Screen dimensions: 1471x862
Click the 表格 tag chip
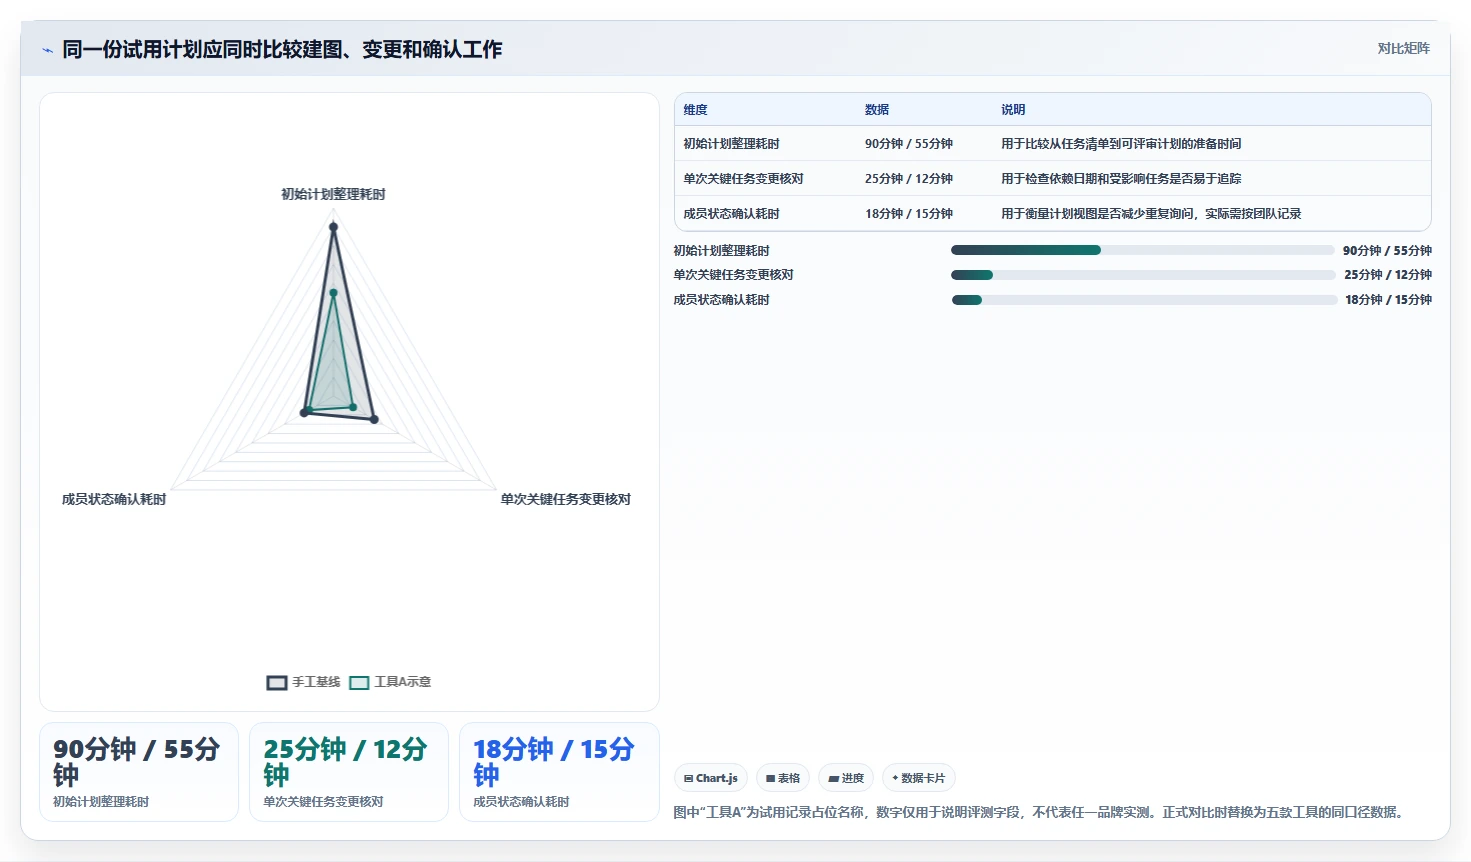(783, 778)
